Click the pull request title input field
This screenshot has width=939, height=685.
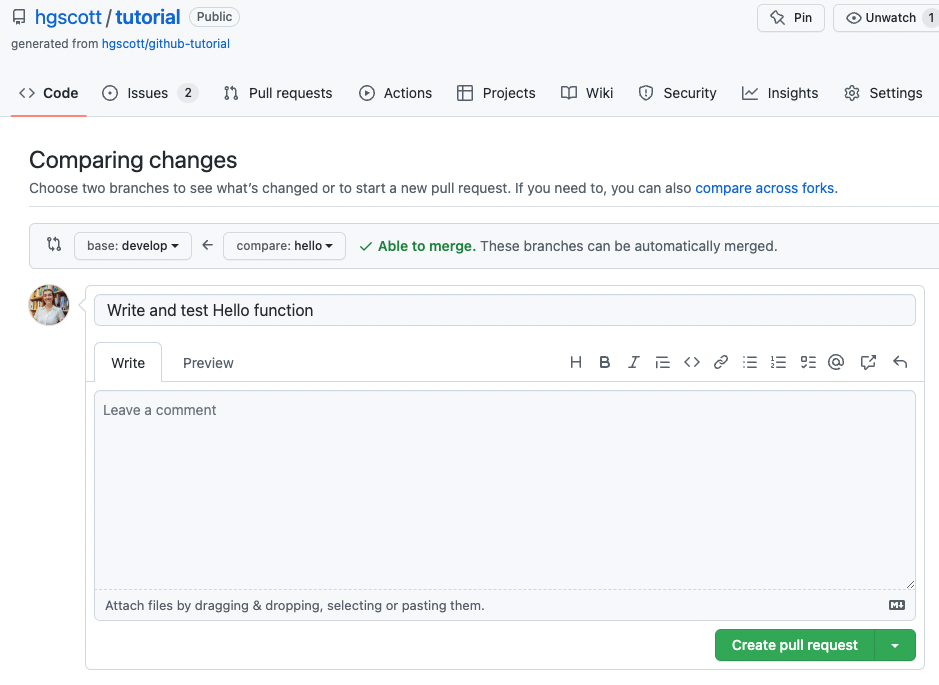point(505,310)
